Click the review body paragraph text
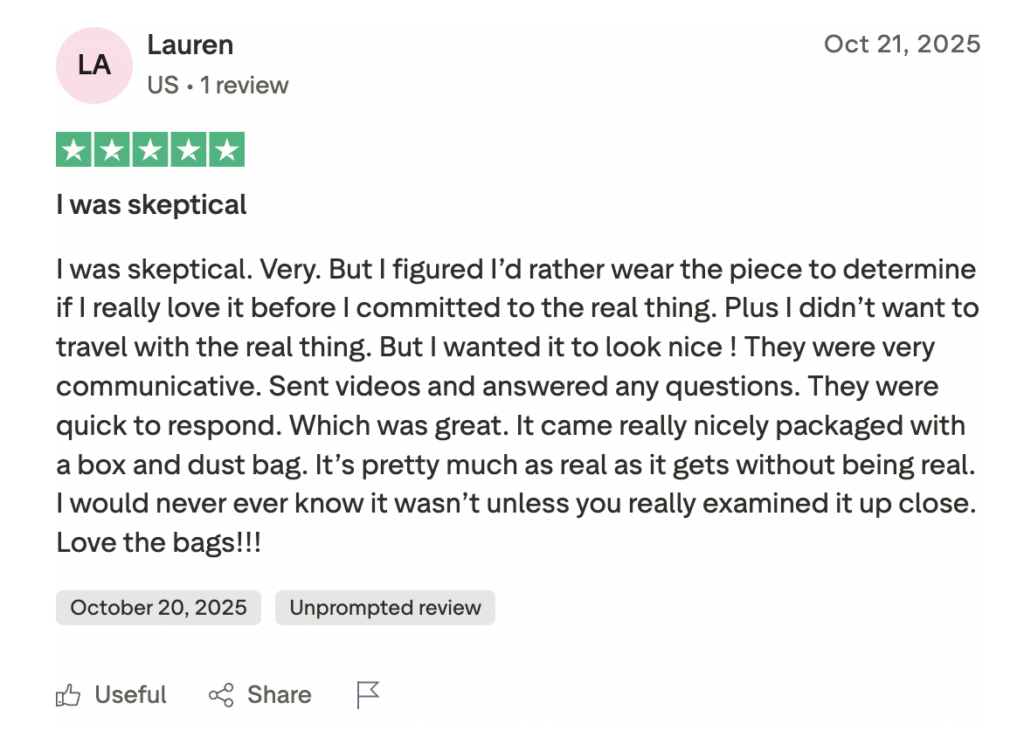Screen dimensions: 1024x737 pos(516,405)
